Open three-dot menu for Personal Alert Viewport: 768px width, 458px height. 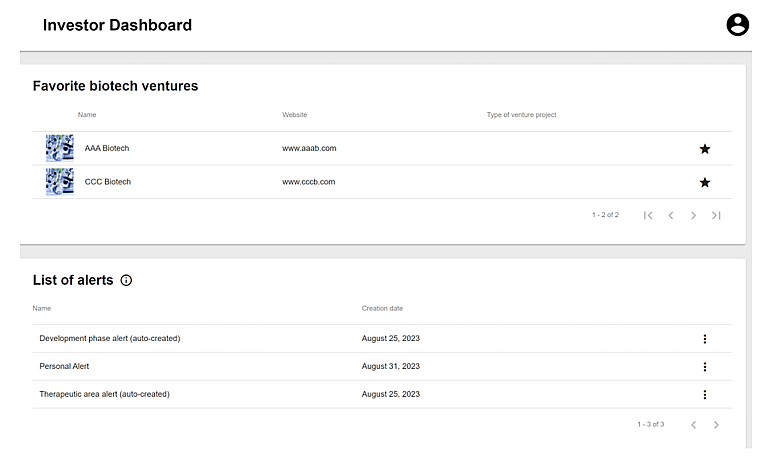click(704, 367)
